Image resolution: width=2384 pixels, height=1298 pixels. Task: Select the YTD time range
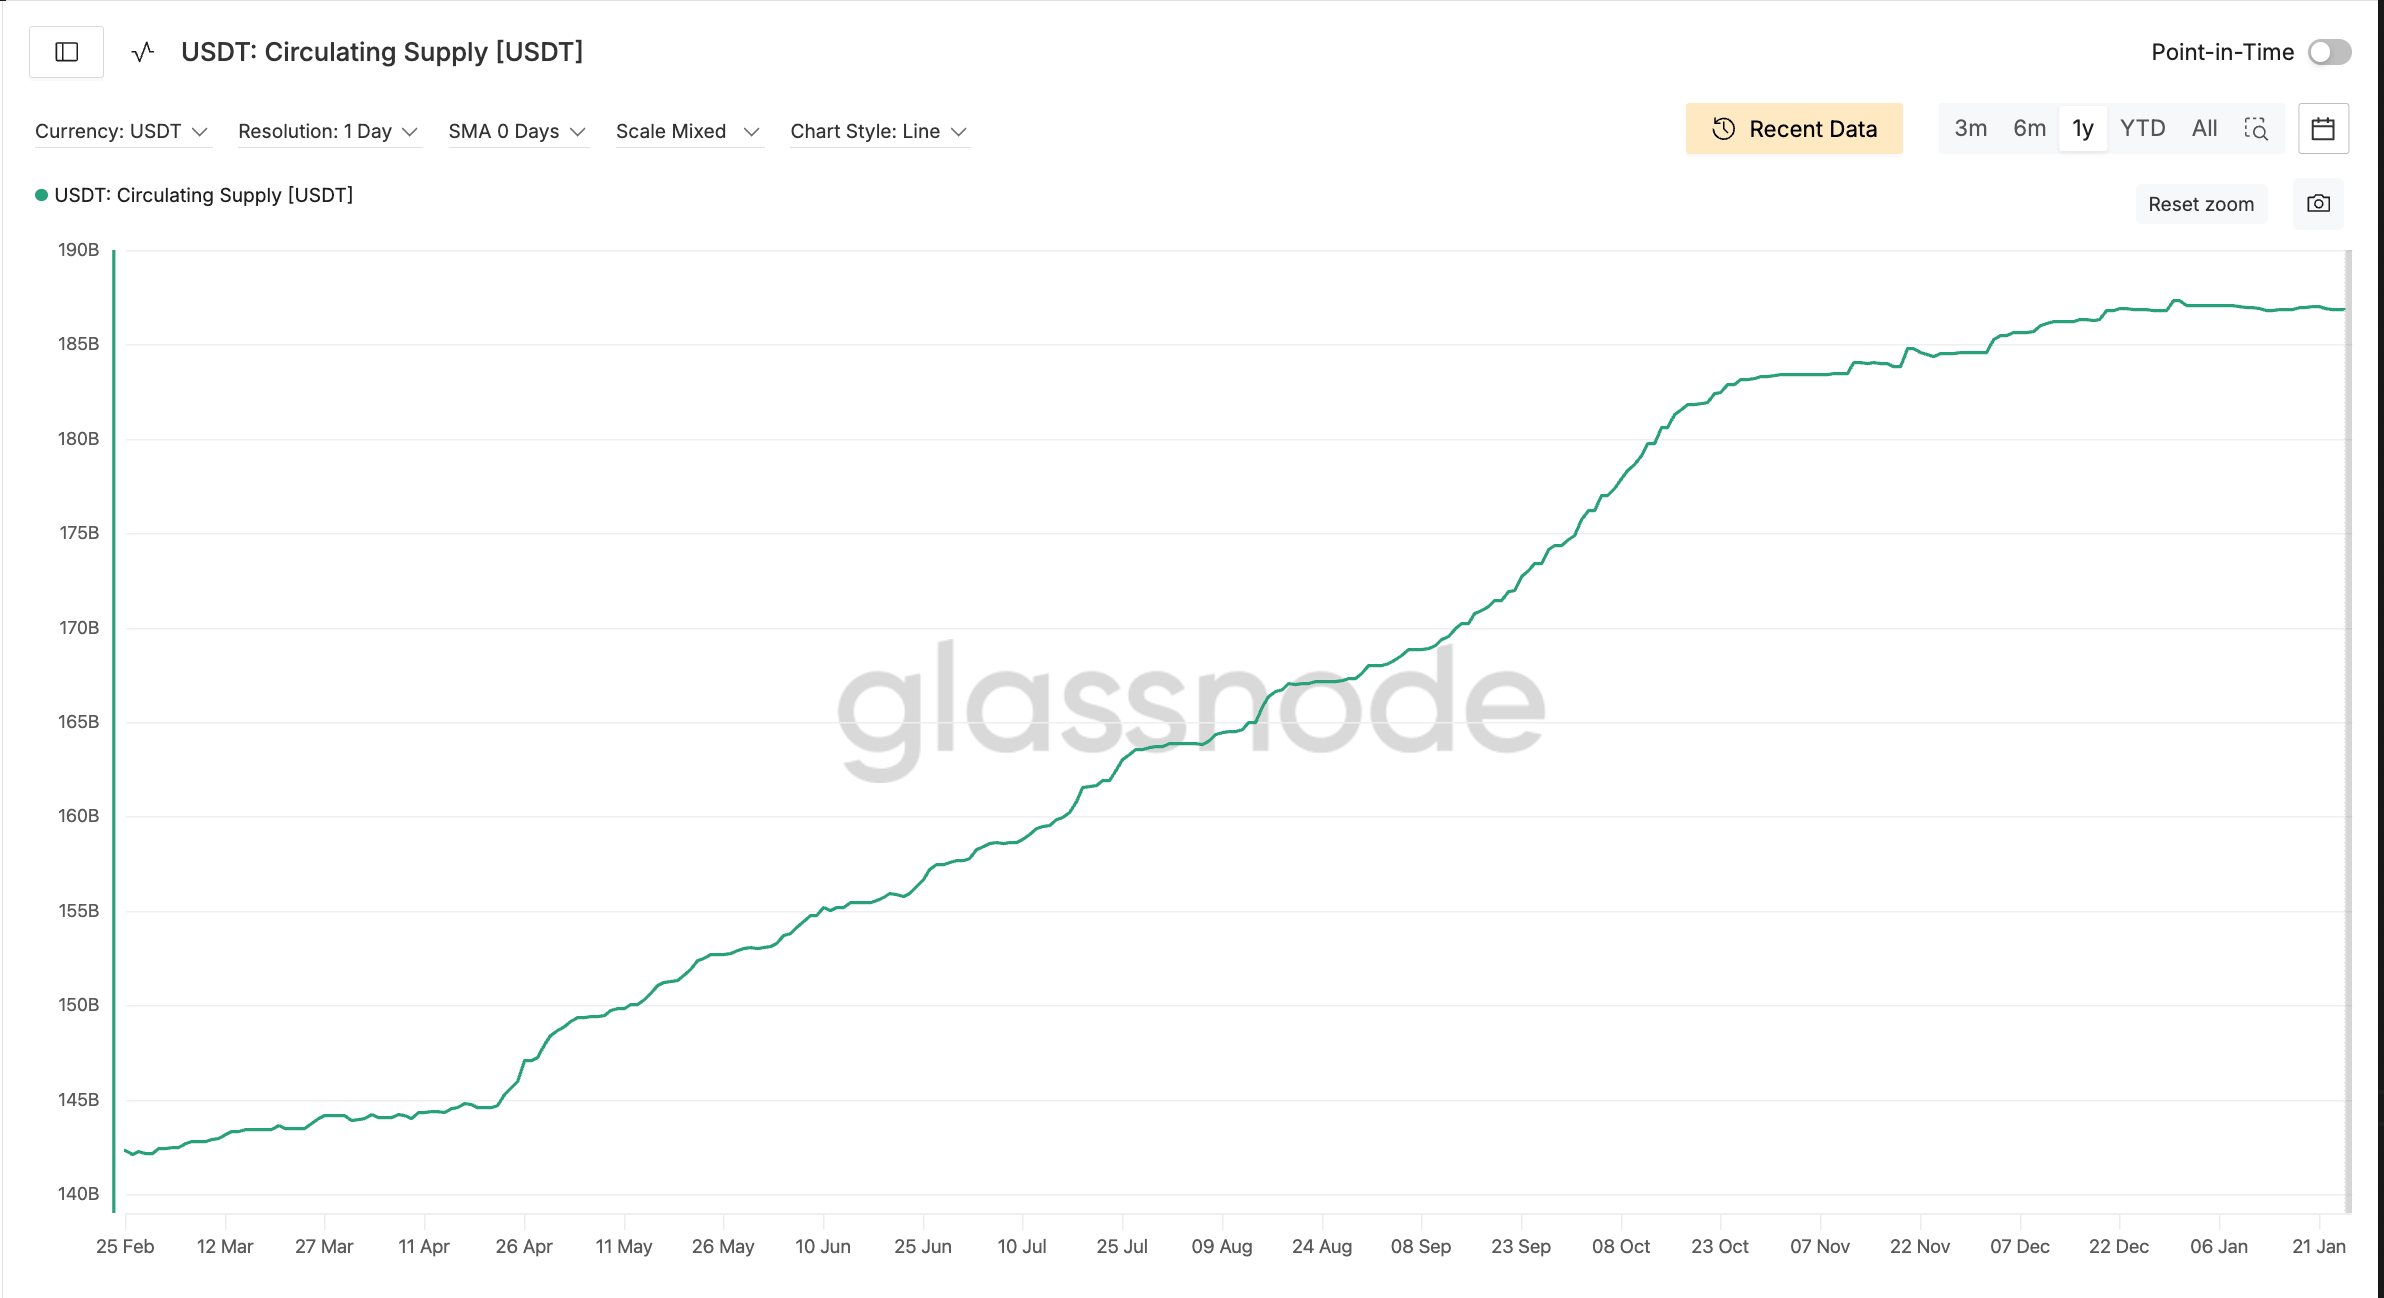click(x=2142, y=129)
